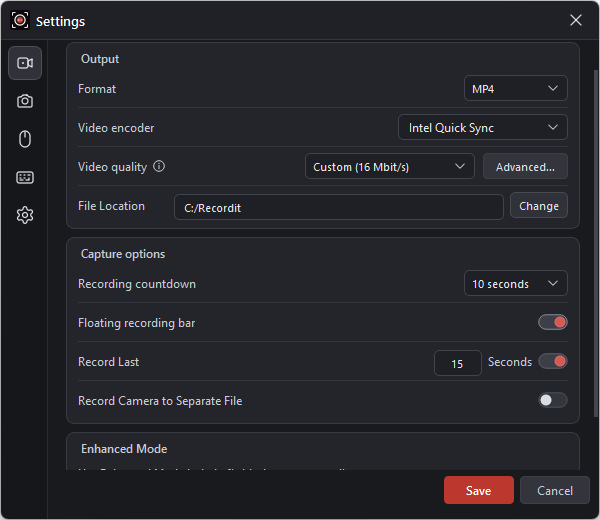600x520 pixels.
Task: Click the Record Last seconds field
Action: 458,363
